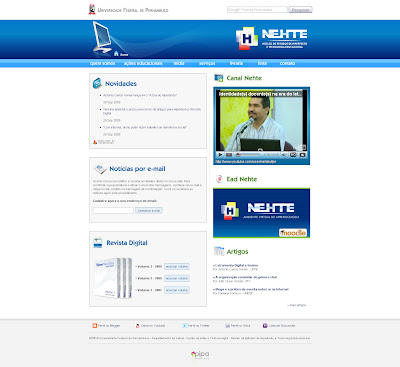Open the 'quem somos' menu item
The width and height of the screenshot is (400, 367).
point(103,63)
